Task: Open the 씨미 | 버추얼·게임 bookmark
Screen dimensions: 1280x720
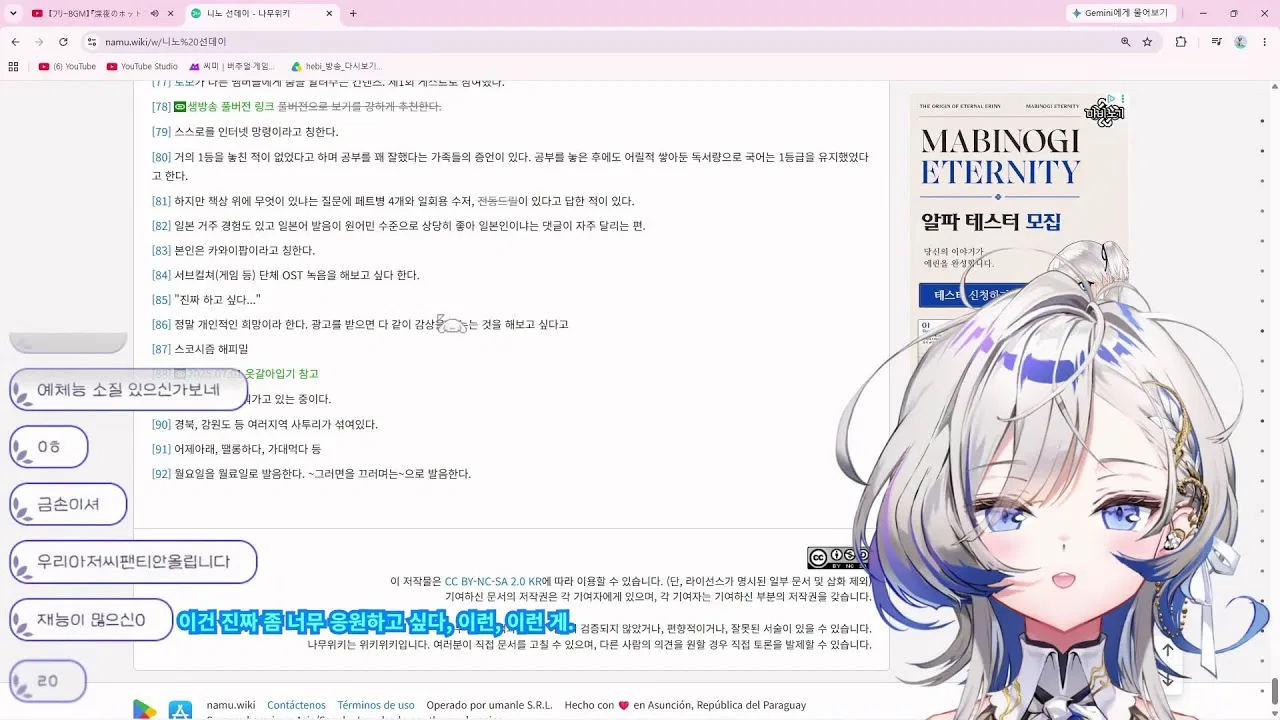Action: pyautogui.click(x=231, y=67)
